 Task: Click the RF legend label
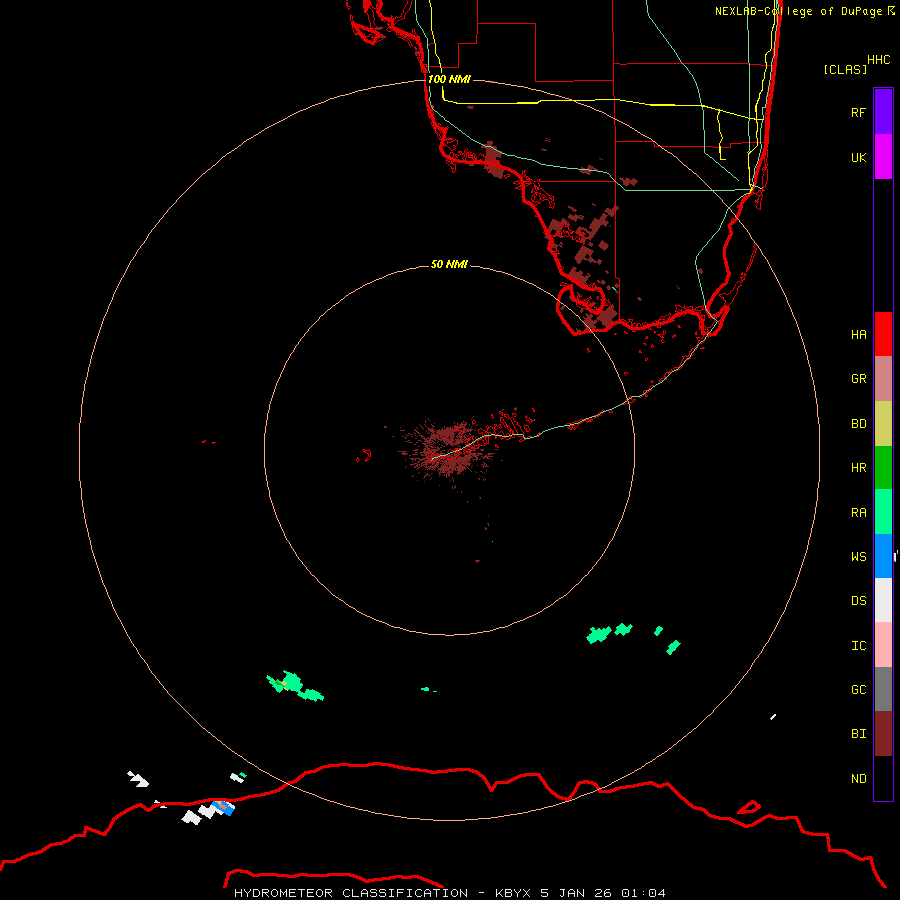click(x=858, y=112)
